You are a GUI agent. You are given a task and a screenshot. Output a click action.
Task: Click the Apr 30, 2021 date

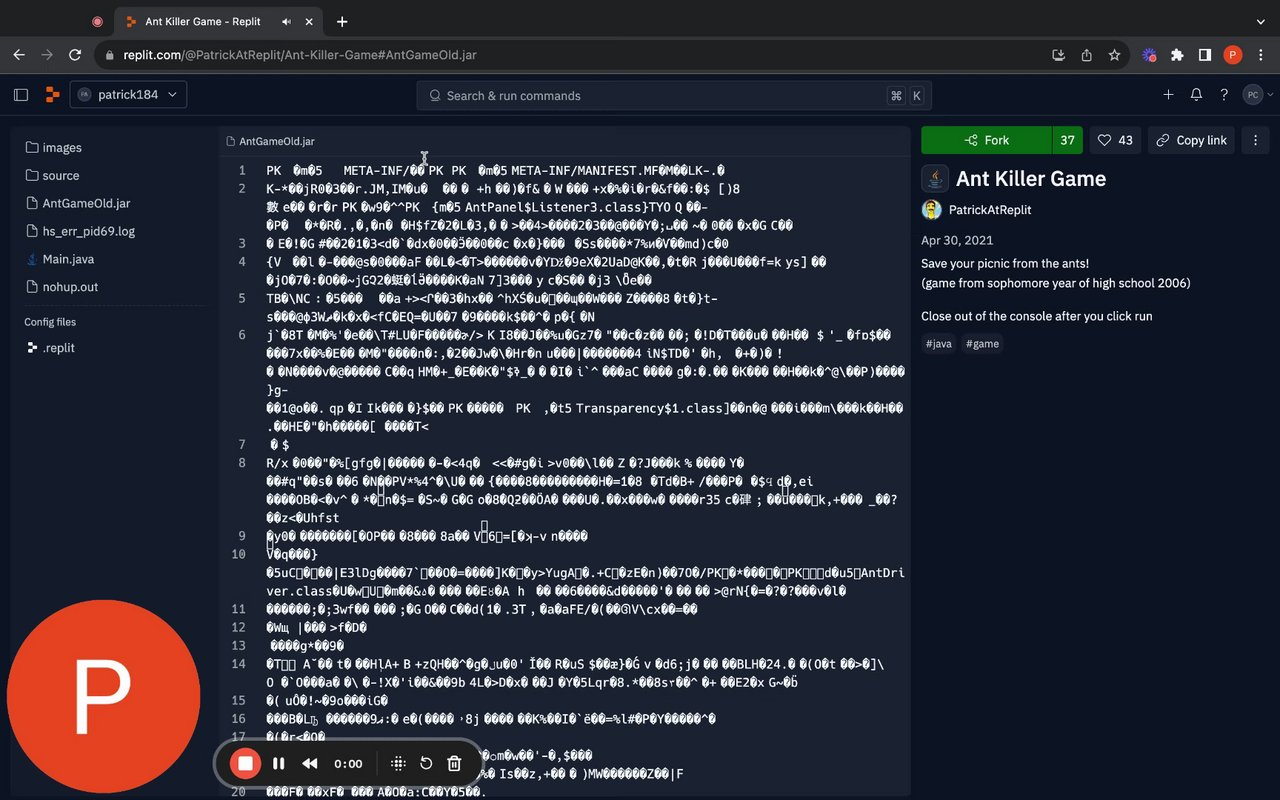click(957, 241)
